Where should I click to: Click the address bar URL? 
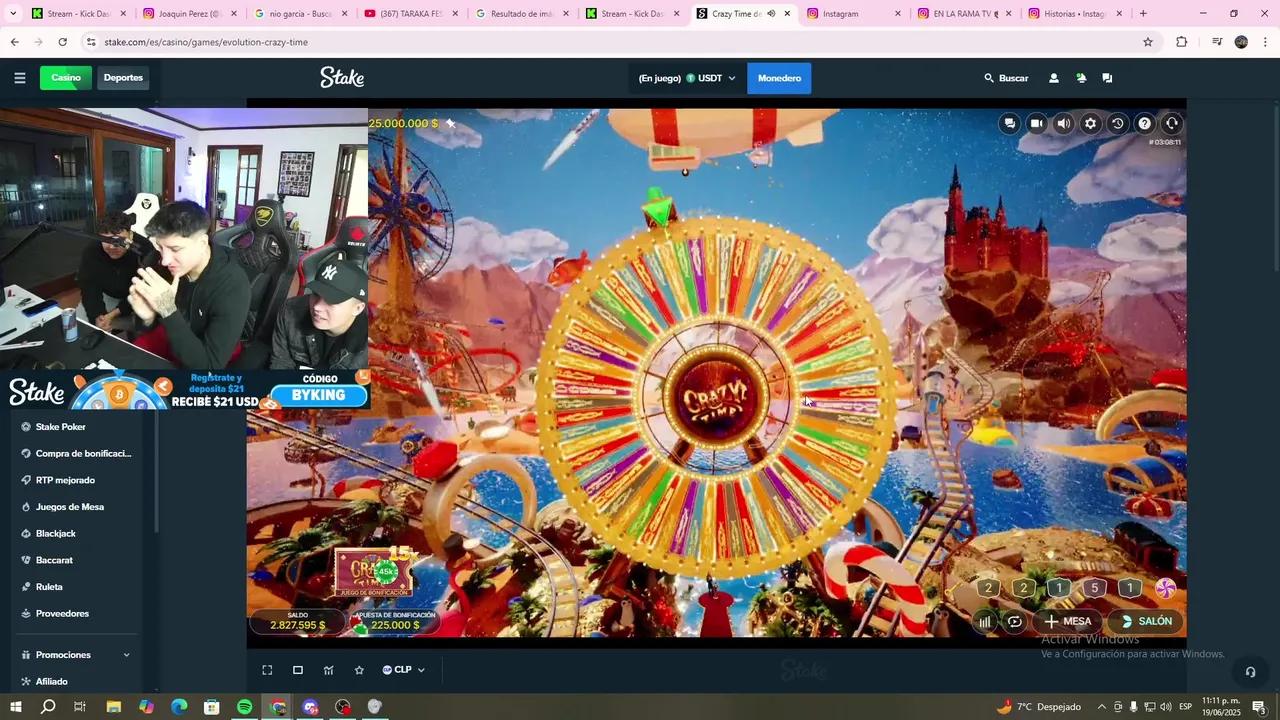coord(206,42)
